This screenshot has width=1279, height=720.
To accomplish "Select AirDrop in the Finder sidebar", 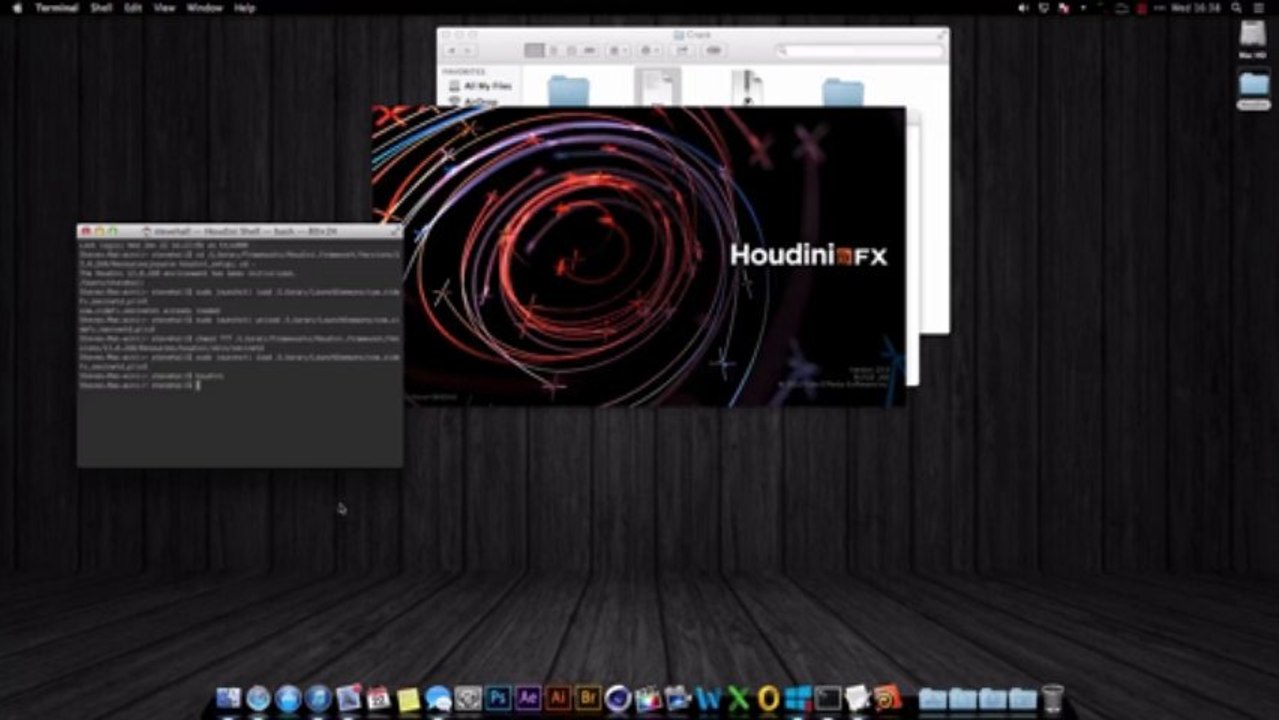I will [479, 101].
